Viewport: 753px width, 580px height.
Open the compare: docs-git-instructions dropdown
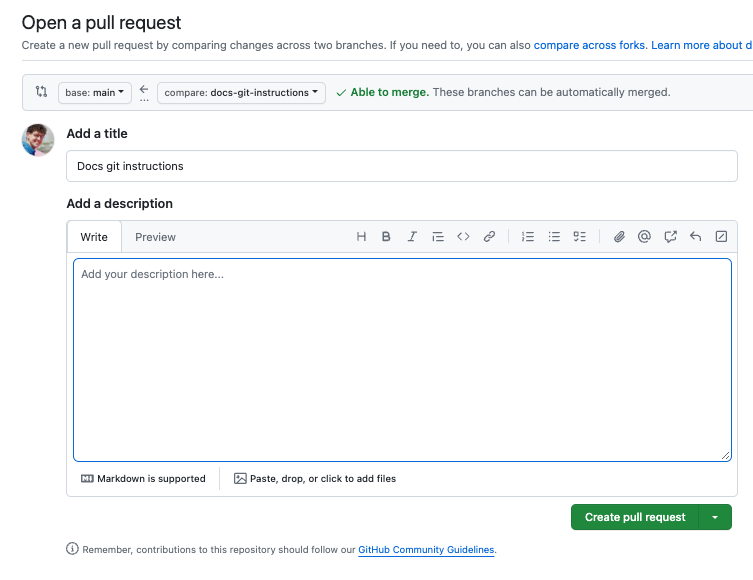point(241,93)
